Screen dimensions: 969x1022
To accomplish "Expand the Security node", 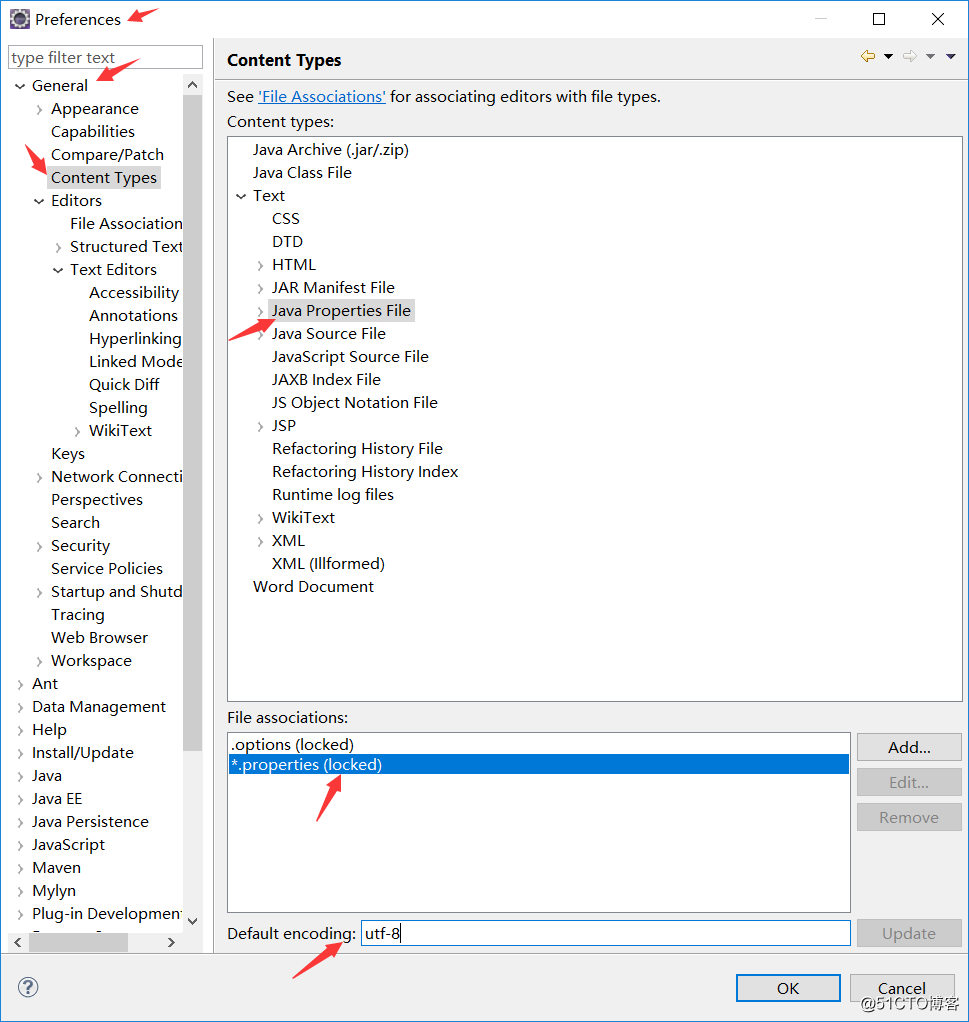I will click(39, 546).
